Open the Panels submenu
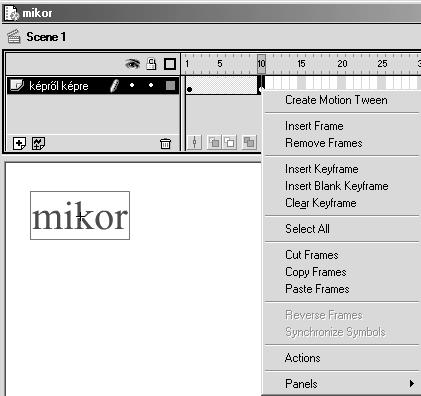 [x=342, y=384]
